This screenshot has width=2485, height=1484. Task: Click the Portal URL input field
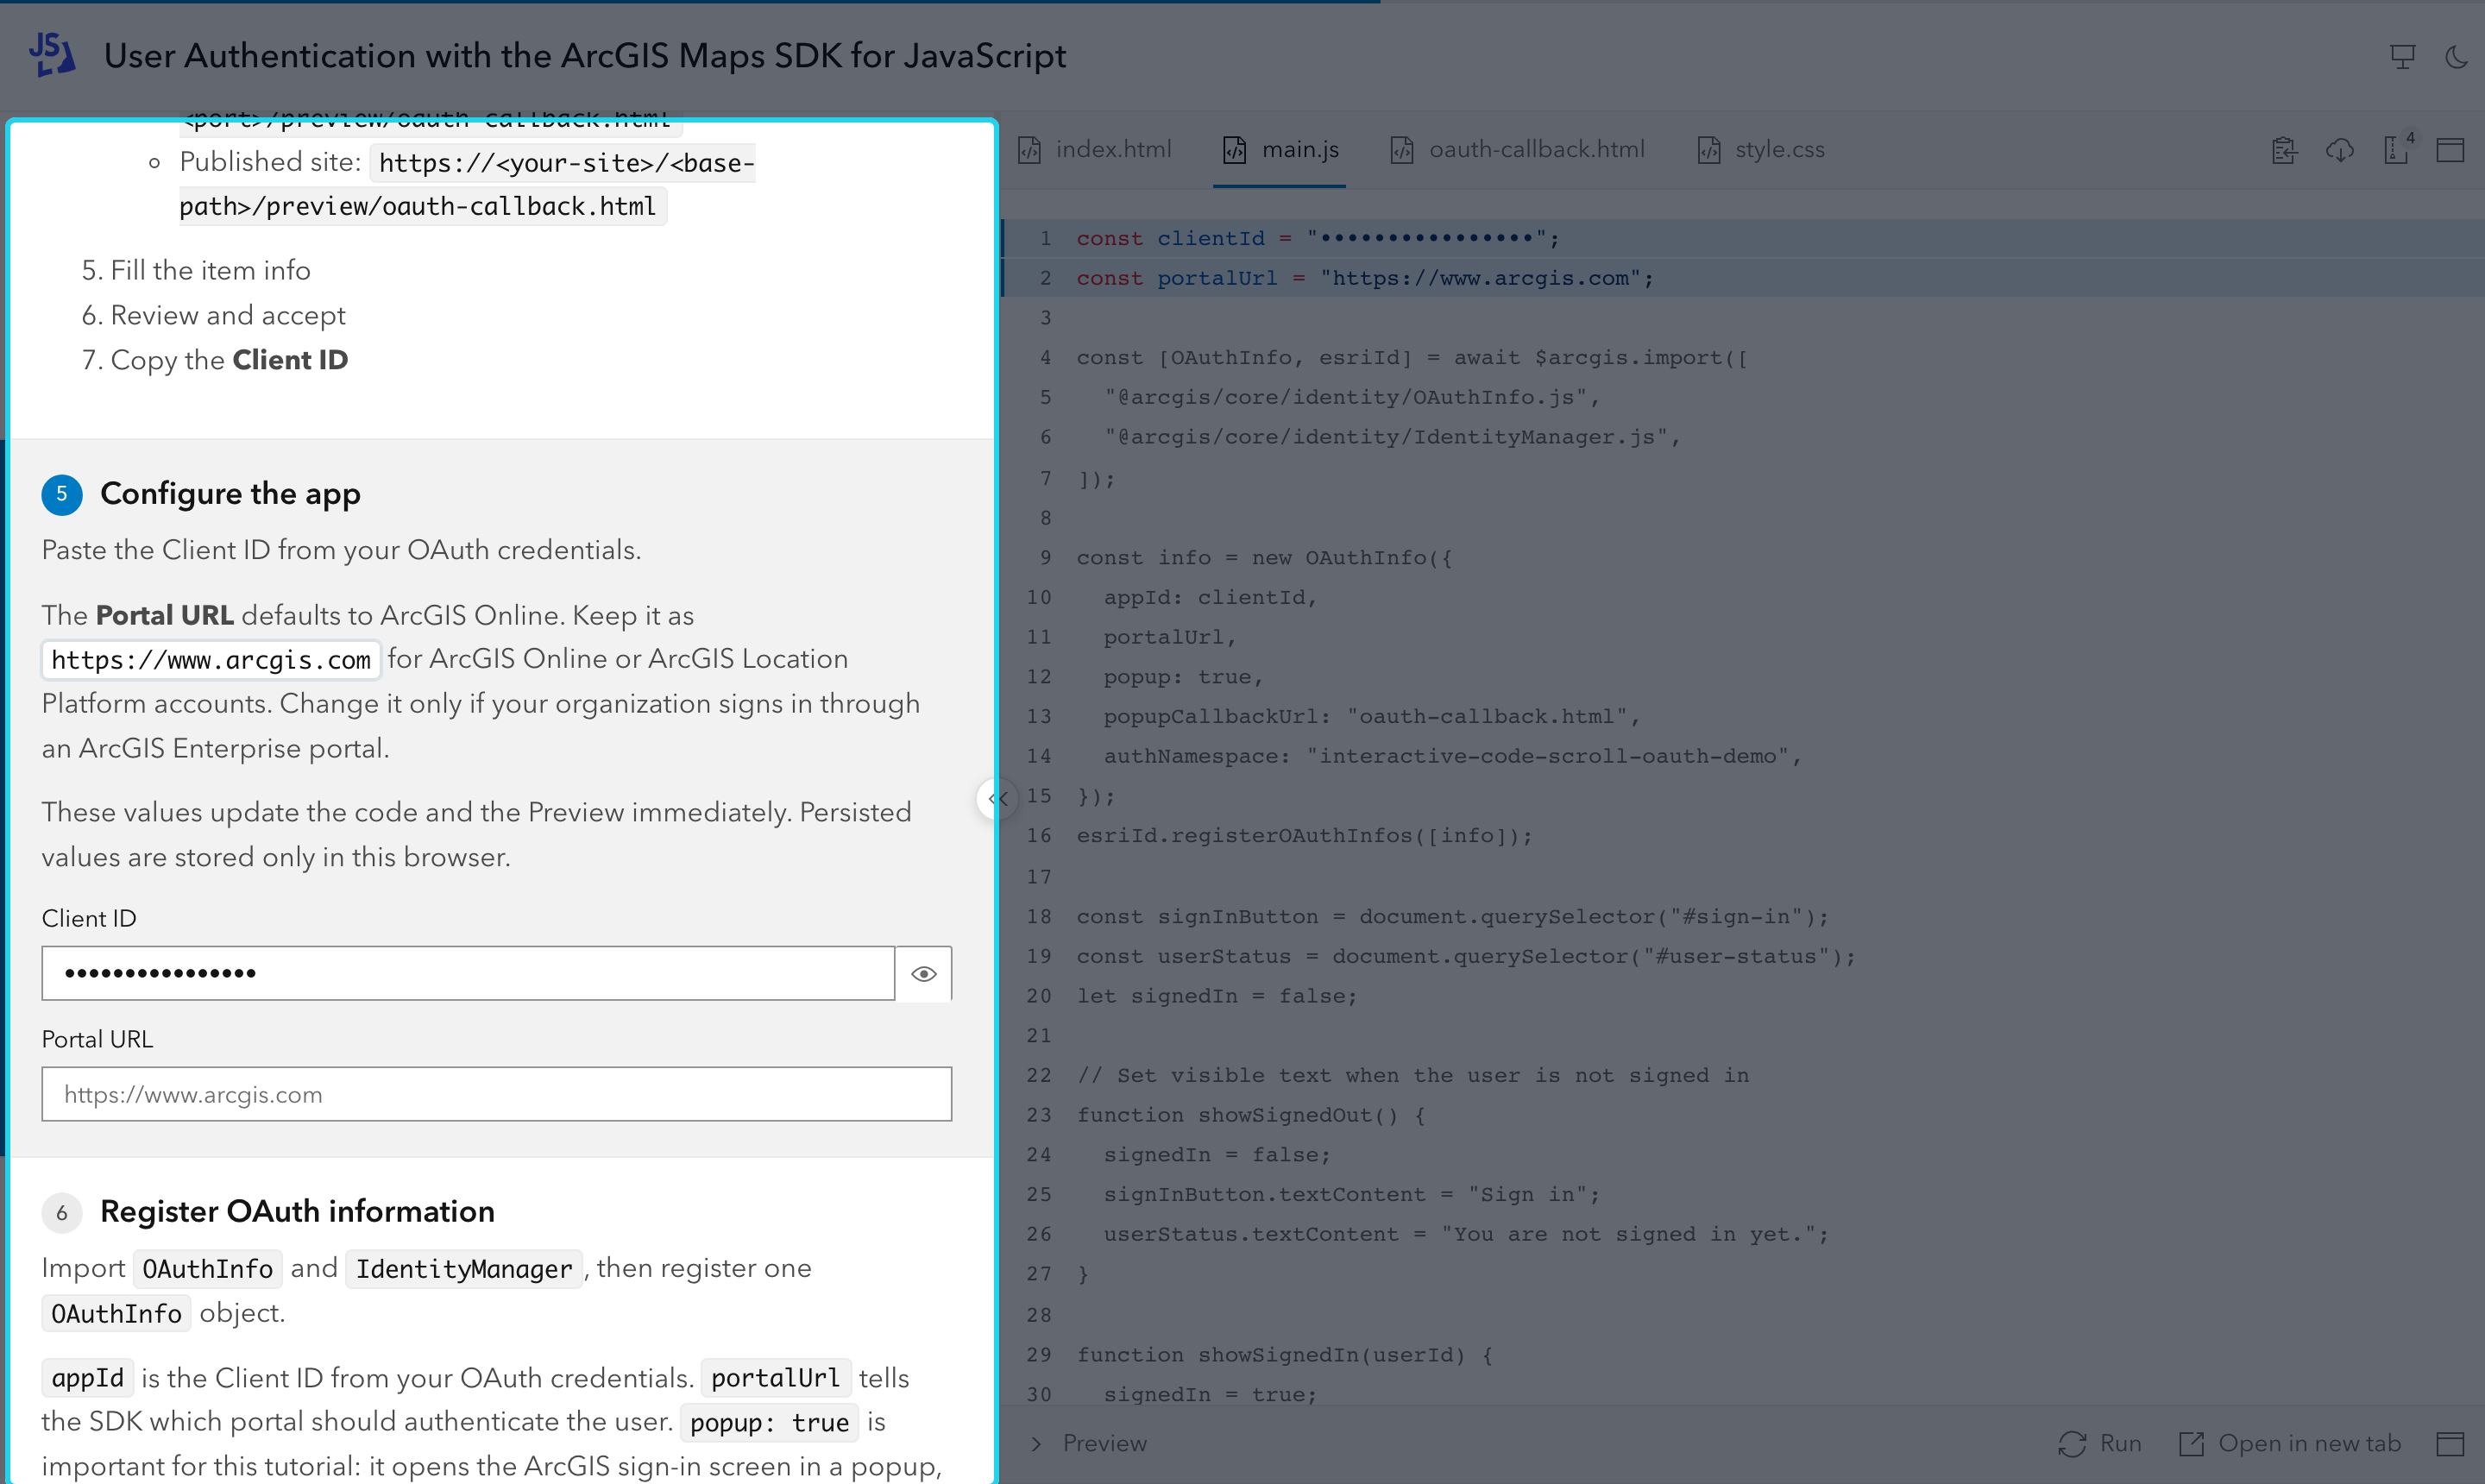(x=496, y=1094)
